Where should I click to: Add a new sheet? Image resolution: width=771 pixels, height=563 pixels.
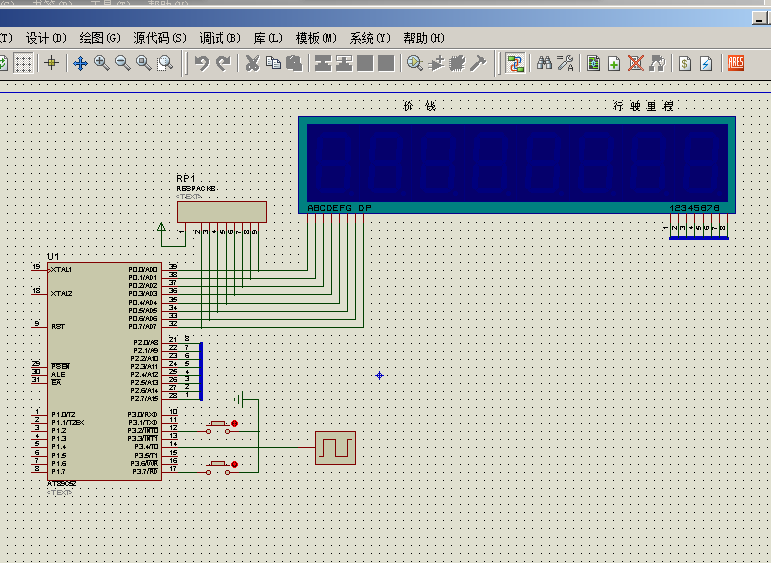pyautogui.click(x=614, y=63)
